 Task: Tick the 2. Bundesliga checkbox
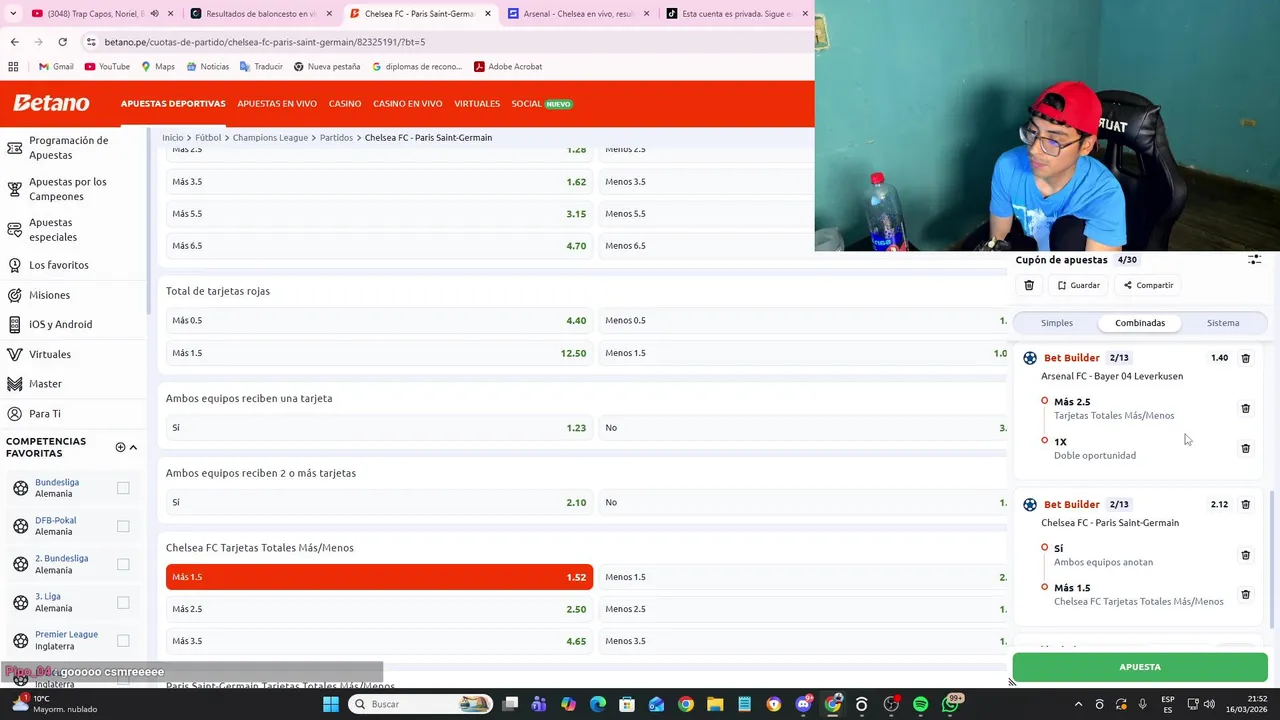point(123,564)
